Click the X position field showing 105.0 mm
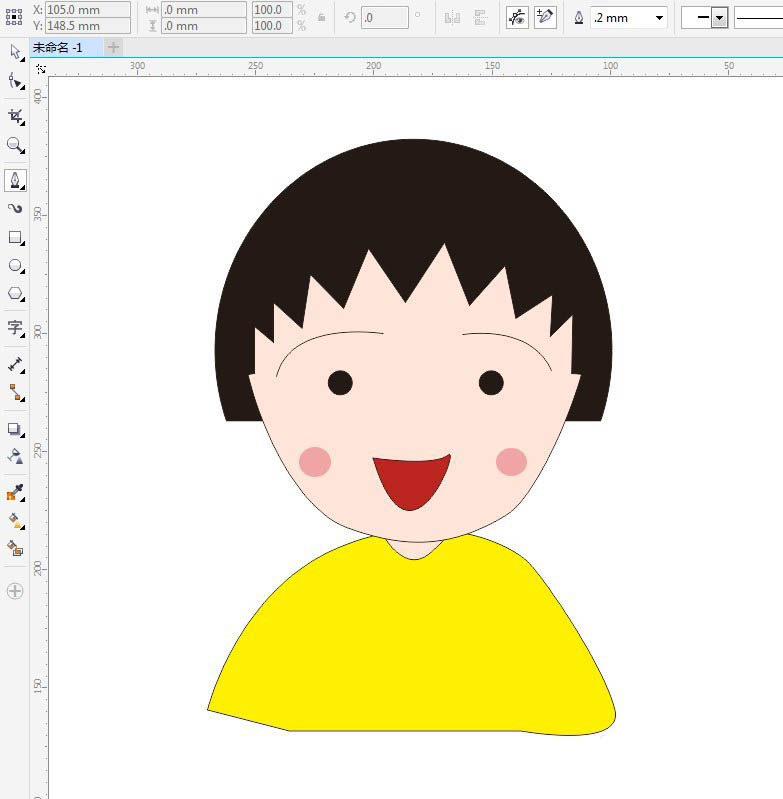 pyautogui.click(x=87, y=9)
